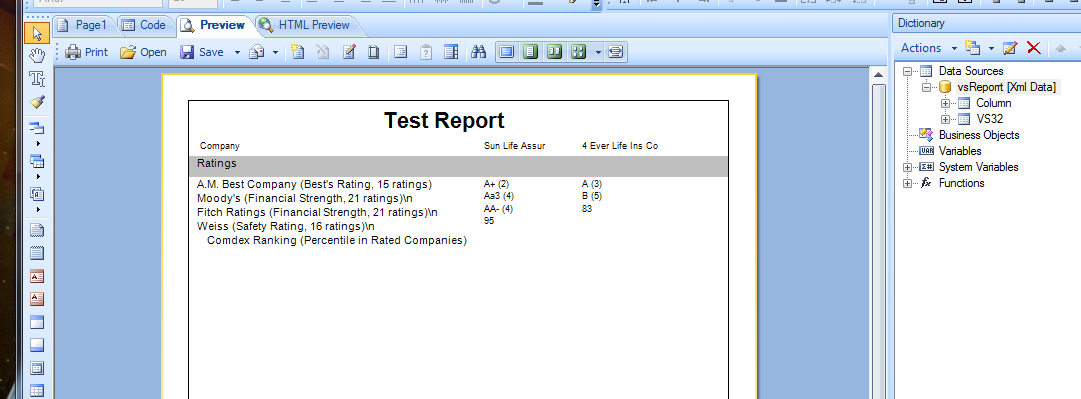Click the grayed Delete Page icon
The width and height of the screenshot is (1081, 399).
point(323,52)
